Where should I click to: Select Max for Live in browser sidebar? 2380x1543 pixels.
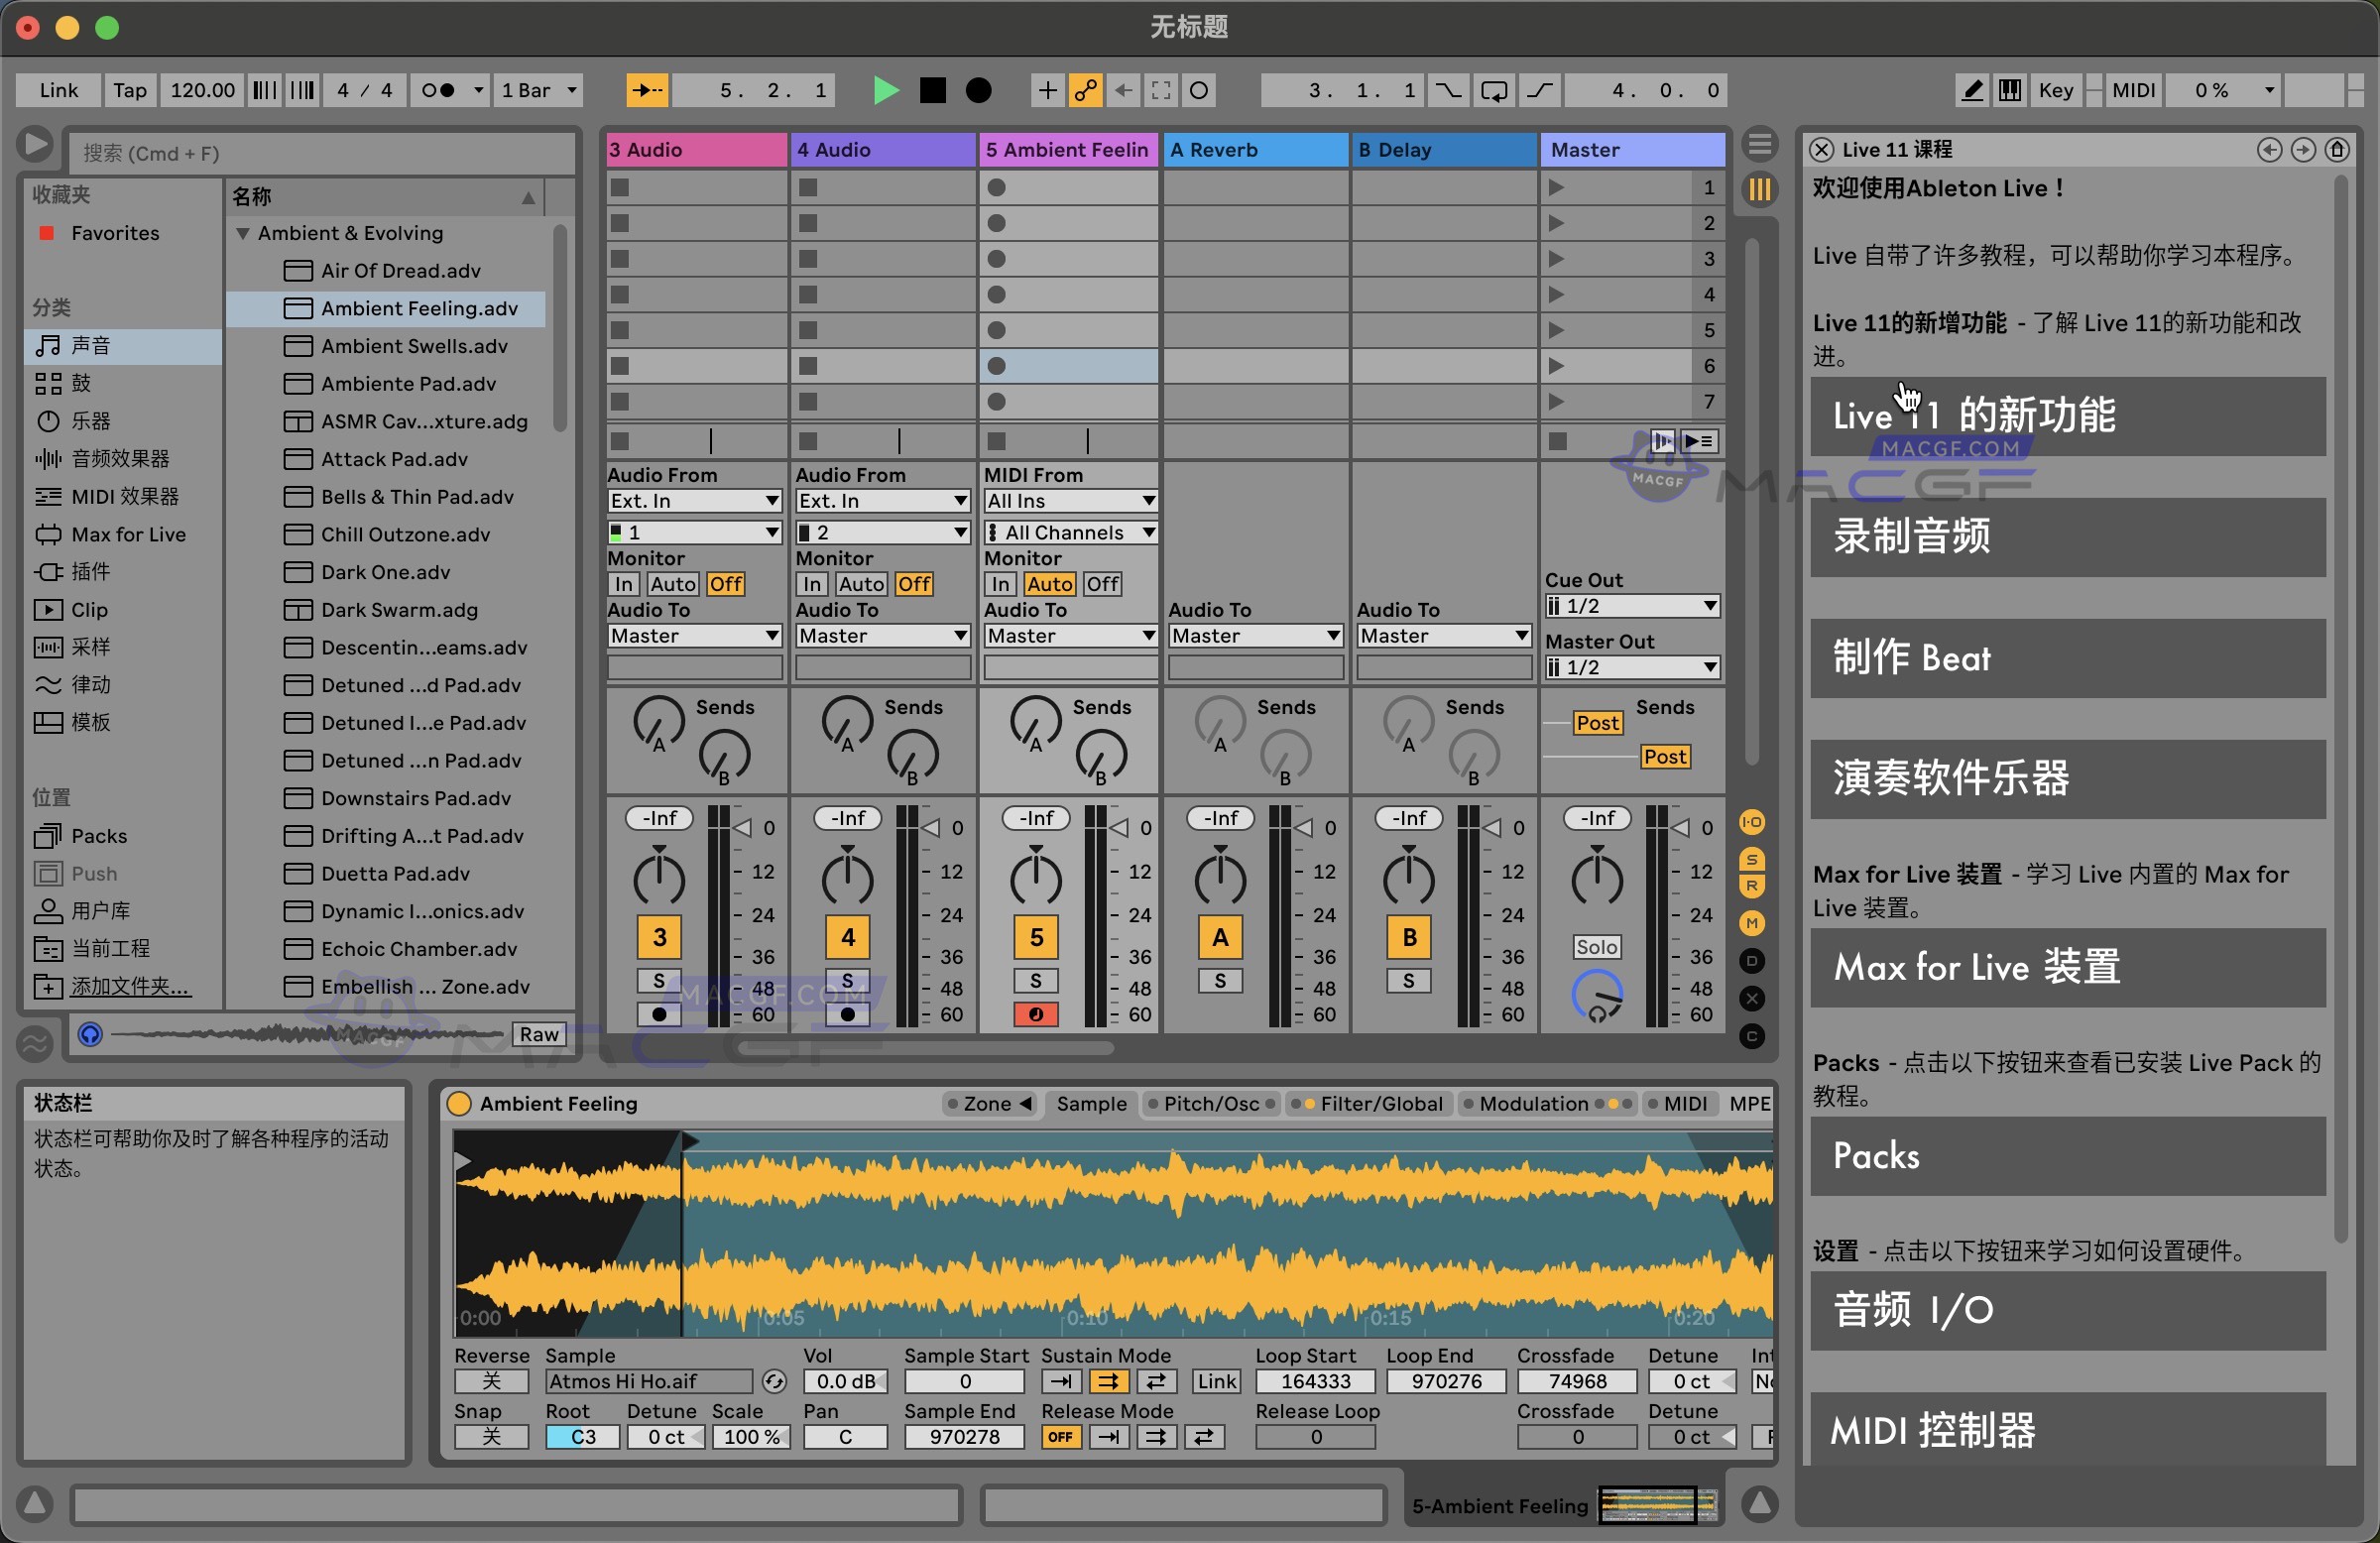pos(127,534)
